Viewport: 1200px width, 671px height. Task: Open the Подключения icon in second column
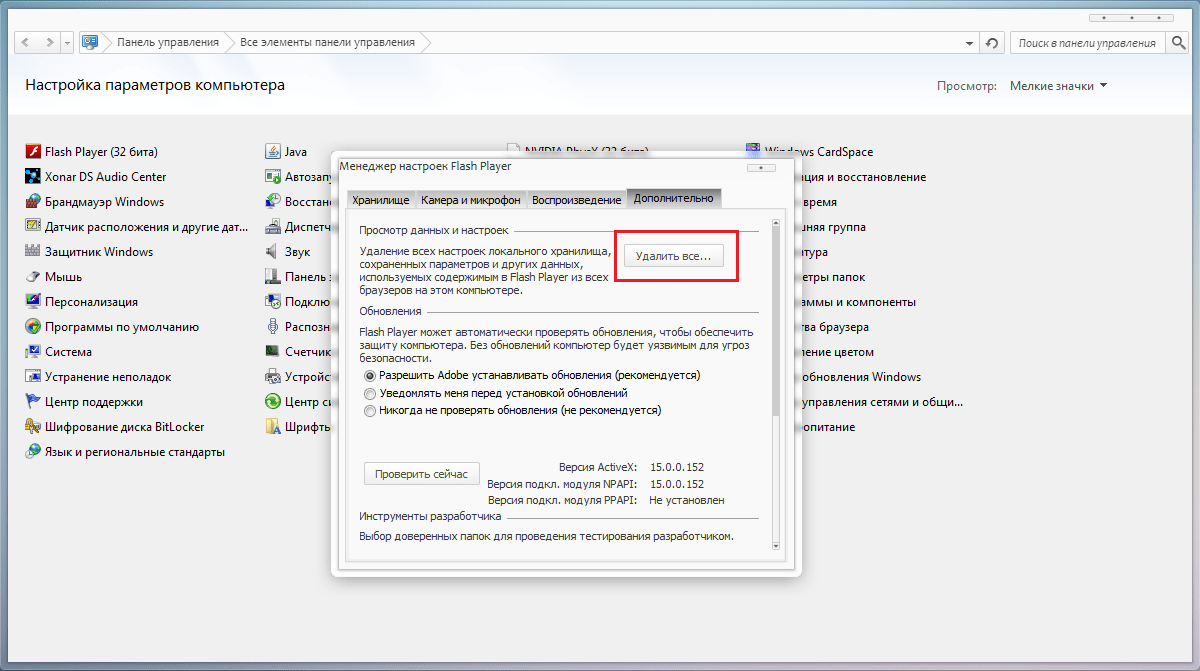pos(272,302)
